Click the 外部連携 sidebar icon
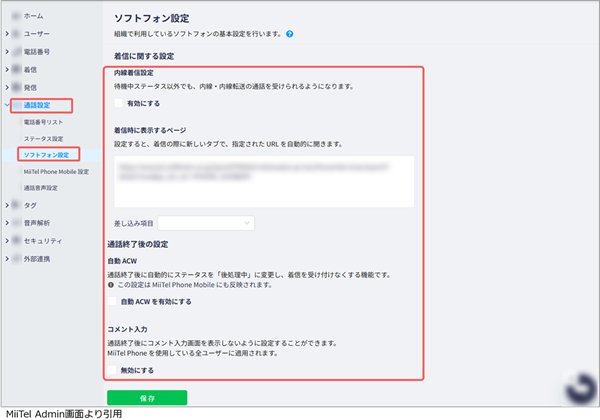The image size is (600, 420). [x=15, y=259]
